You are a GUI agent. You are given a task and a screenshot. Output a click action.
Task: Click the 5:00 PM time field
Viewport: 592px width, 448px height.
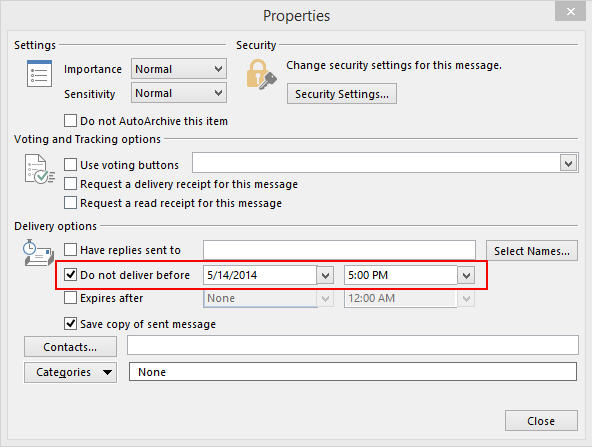click(401, 275)
